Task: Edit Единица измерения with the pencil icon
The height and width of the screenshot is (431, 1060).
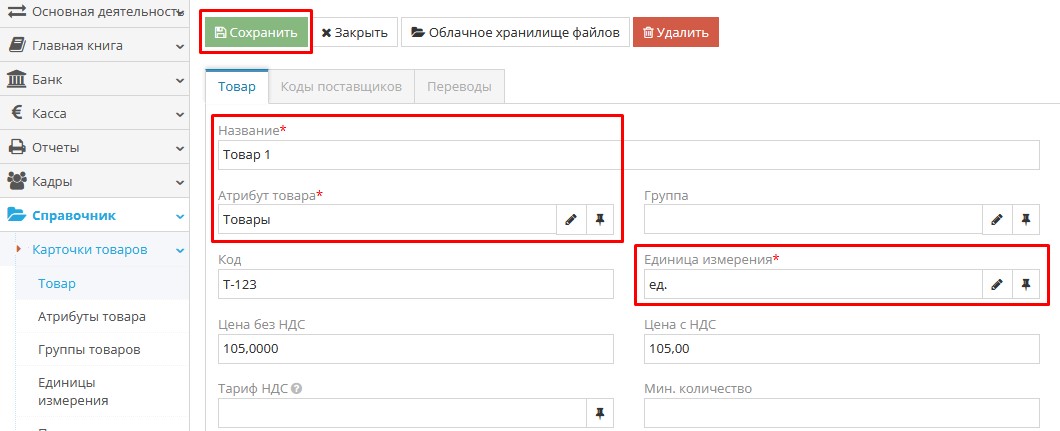Action: [x=997, y=284]
